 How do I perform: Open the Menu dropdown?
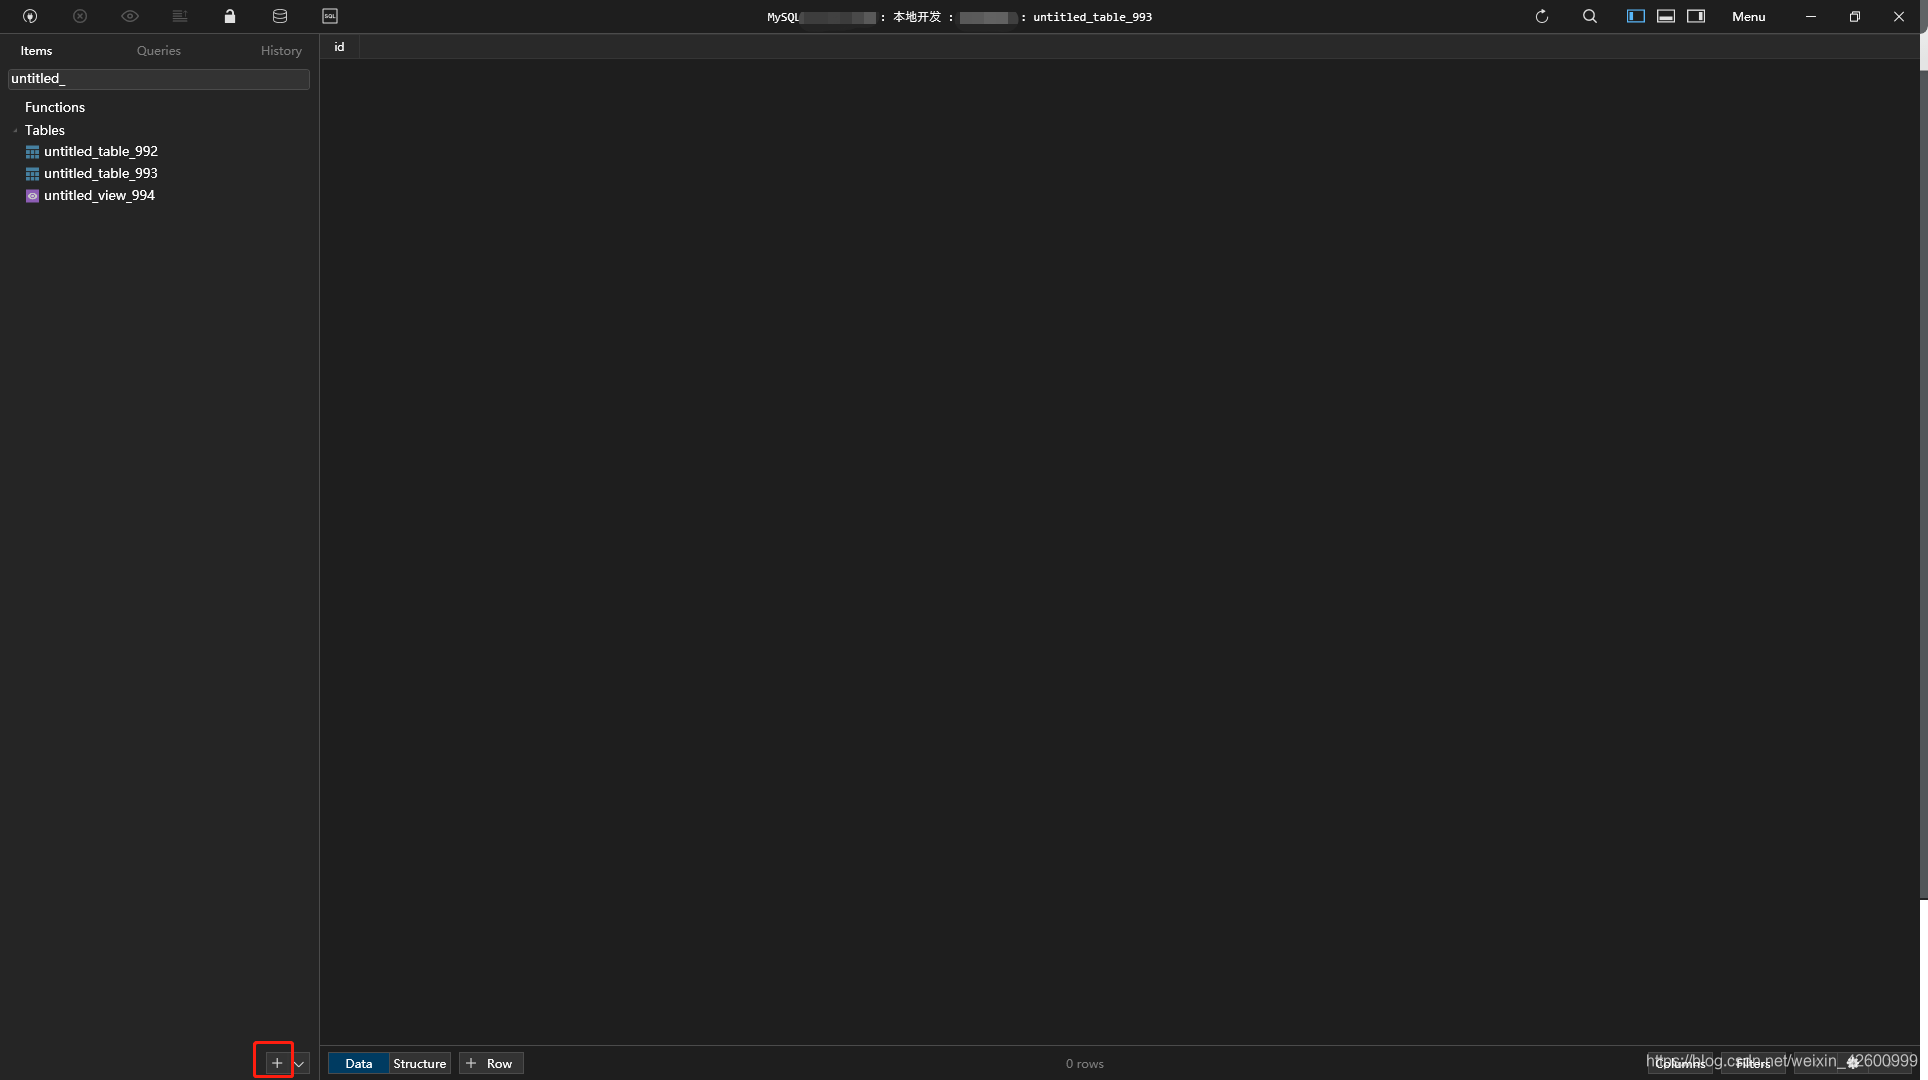coord(1748,16)
